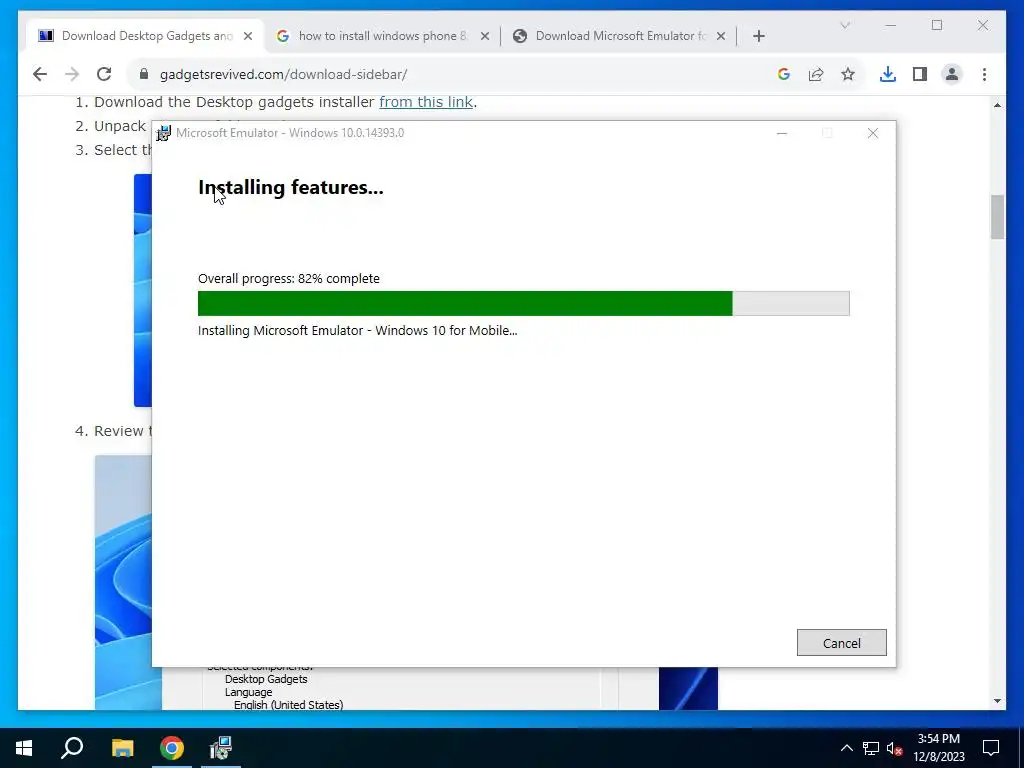
Task: Click 'Overall progress: 82% complete' text
Action: click(289, 278)
